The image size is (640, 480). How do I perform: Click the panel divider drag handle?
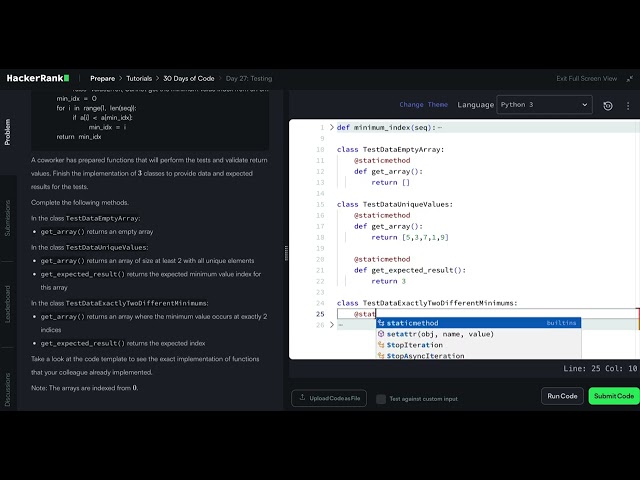tap(286, 253)
